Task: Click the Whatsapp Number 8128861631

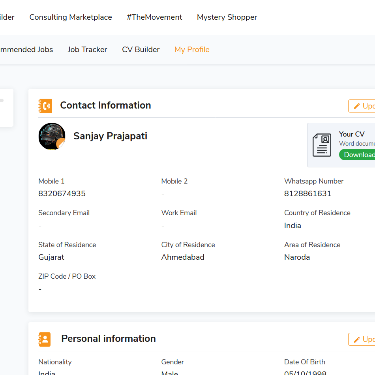Action: 307,193
